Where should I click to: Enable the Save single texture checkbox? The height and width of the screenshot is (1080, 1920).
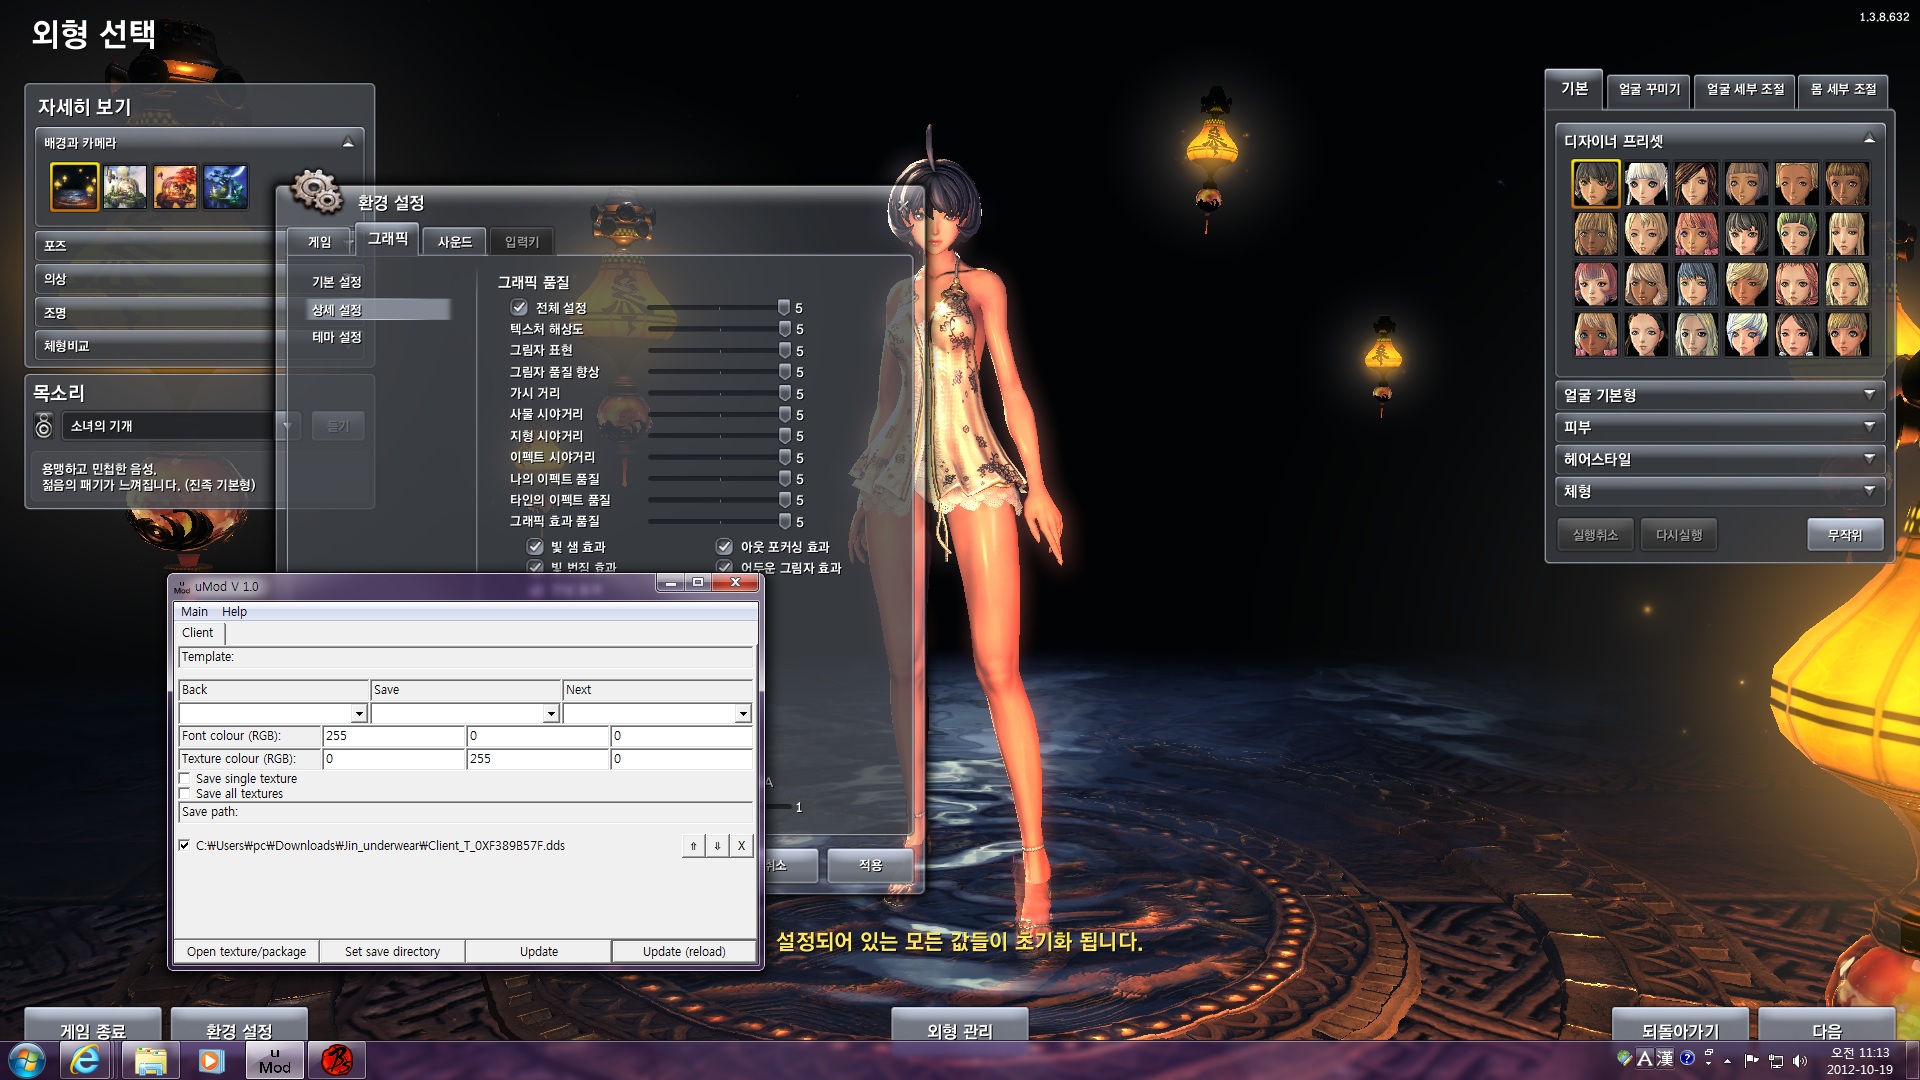185,779
